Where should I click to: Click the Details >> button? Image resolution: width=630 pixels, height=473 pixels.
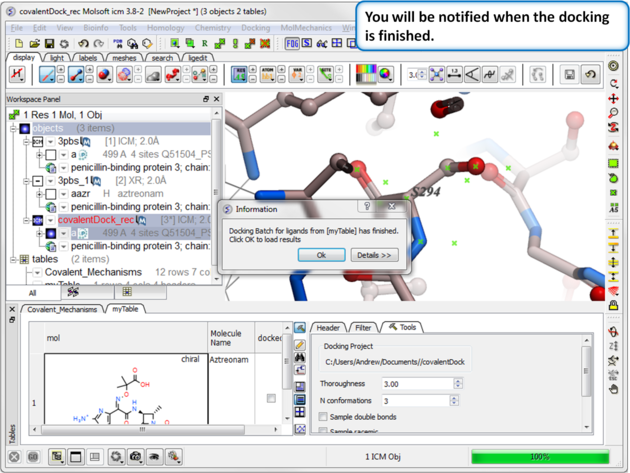click(374, 255)
